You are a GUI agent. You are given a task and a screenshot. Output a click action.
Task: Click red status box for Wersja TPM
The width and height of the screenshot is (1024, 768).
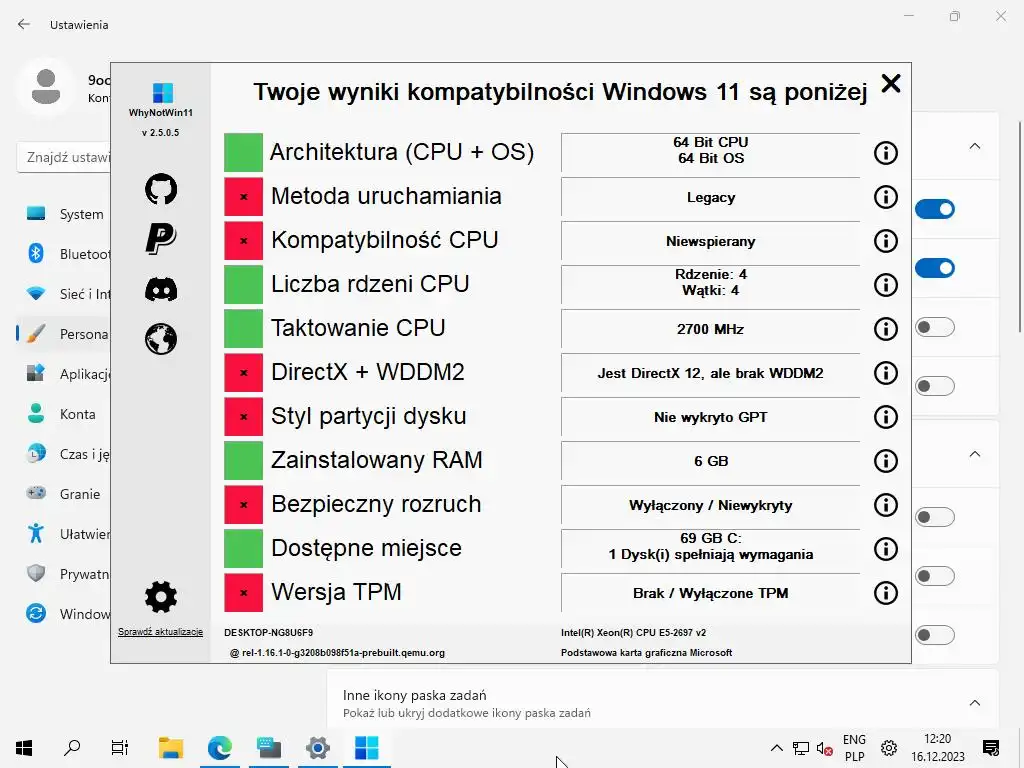244,593
